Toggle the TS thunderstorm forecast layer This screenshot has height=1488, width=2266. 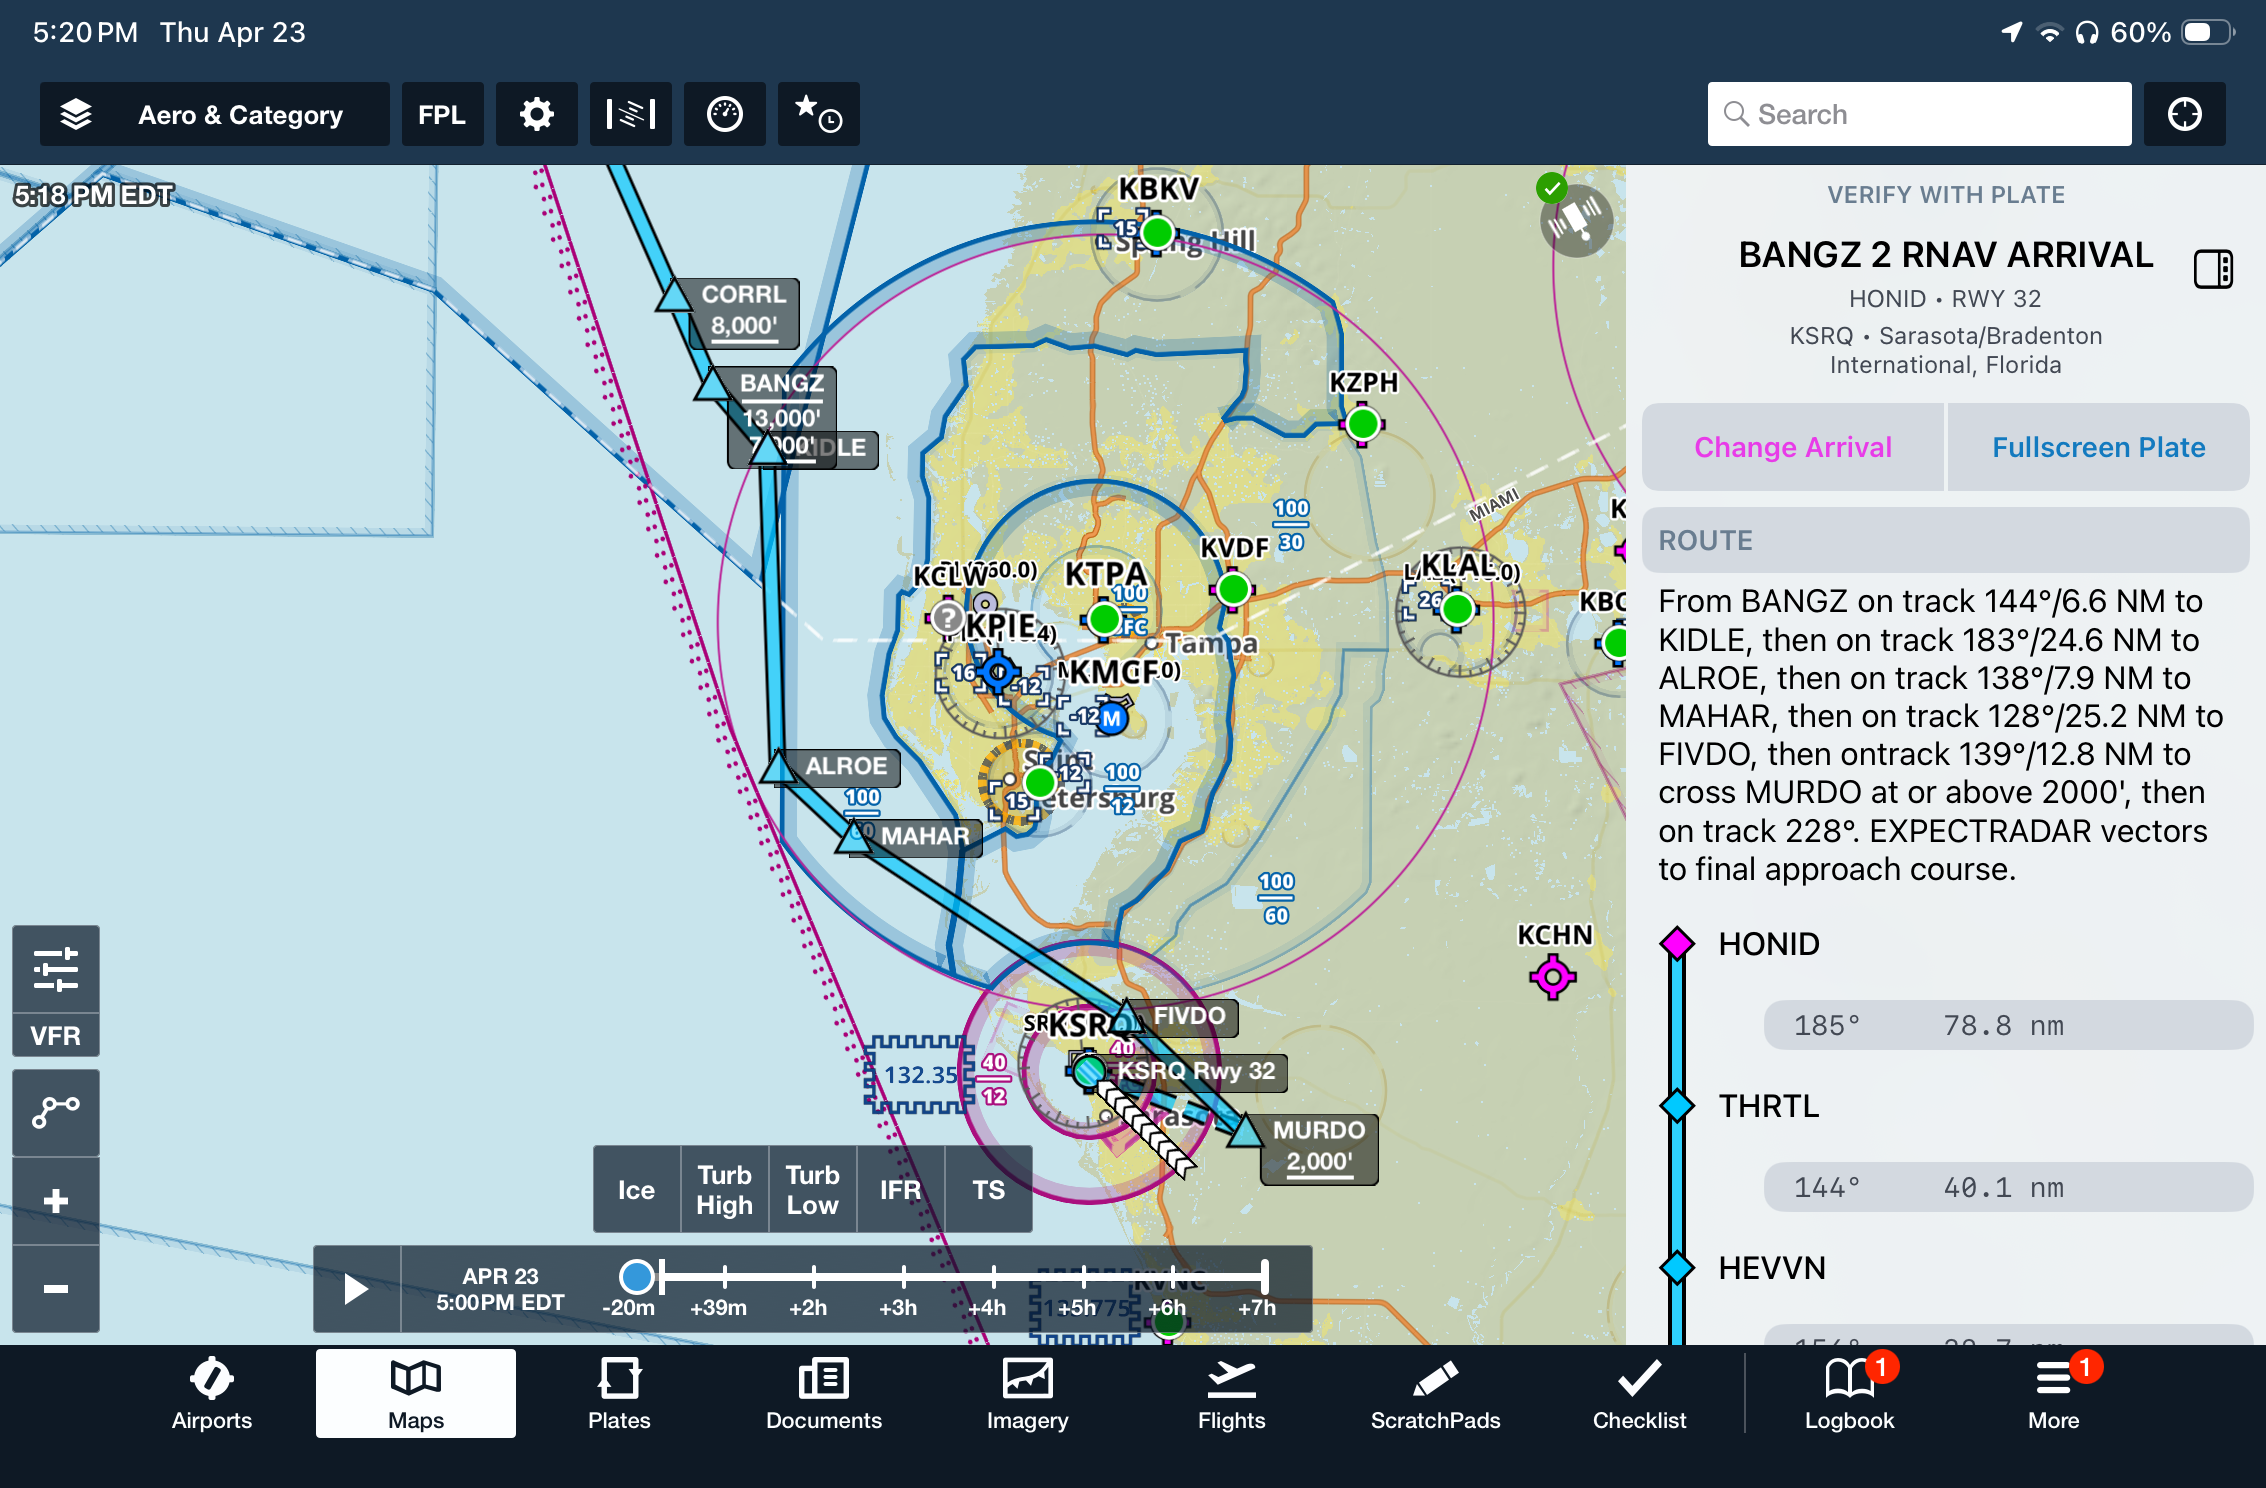coord(988,1189)
